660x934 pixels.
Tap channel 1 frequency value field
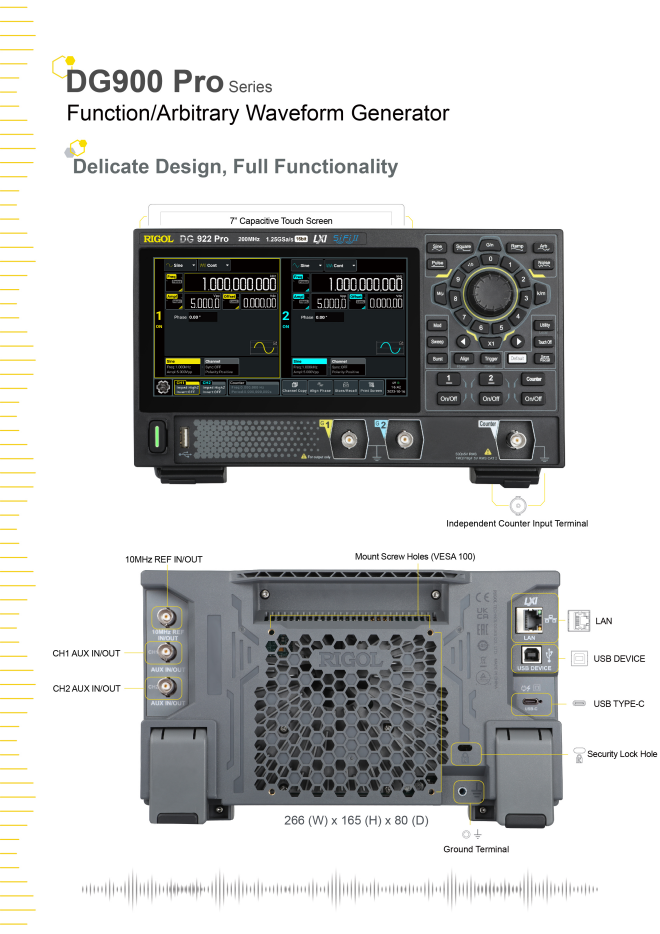tap(228, 284)
